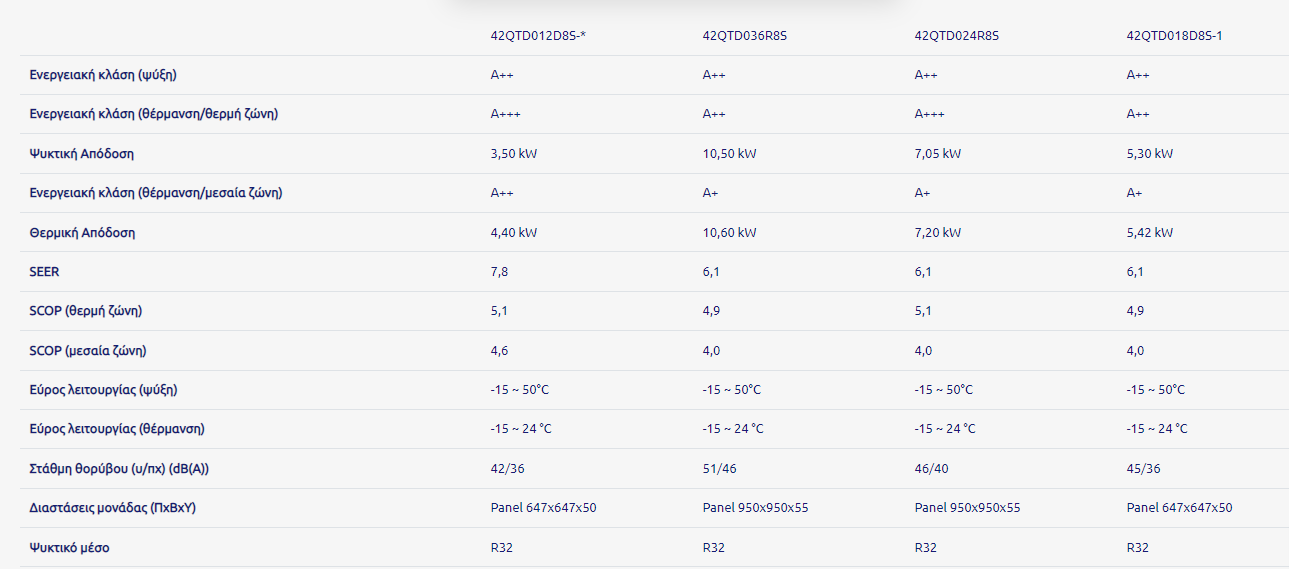The width and height of the screenshot is (1289, 569).
Task: Click the SCOP (μεσαία ζώνη) row label
Action: [94, 351]
